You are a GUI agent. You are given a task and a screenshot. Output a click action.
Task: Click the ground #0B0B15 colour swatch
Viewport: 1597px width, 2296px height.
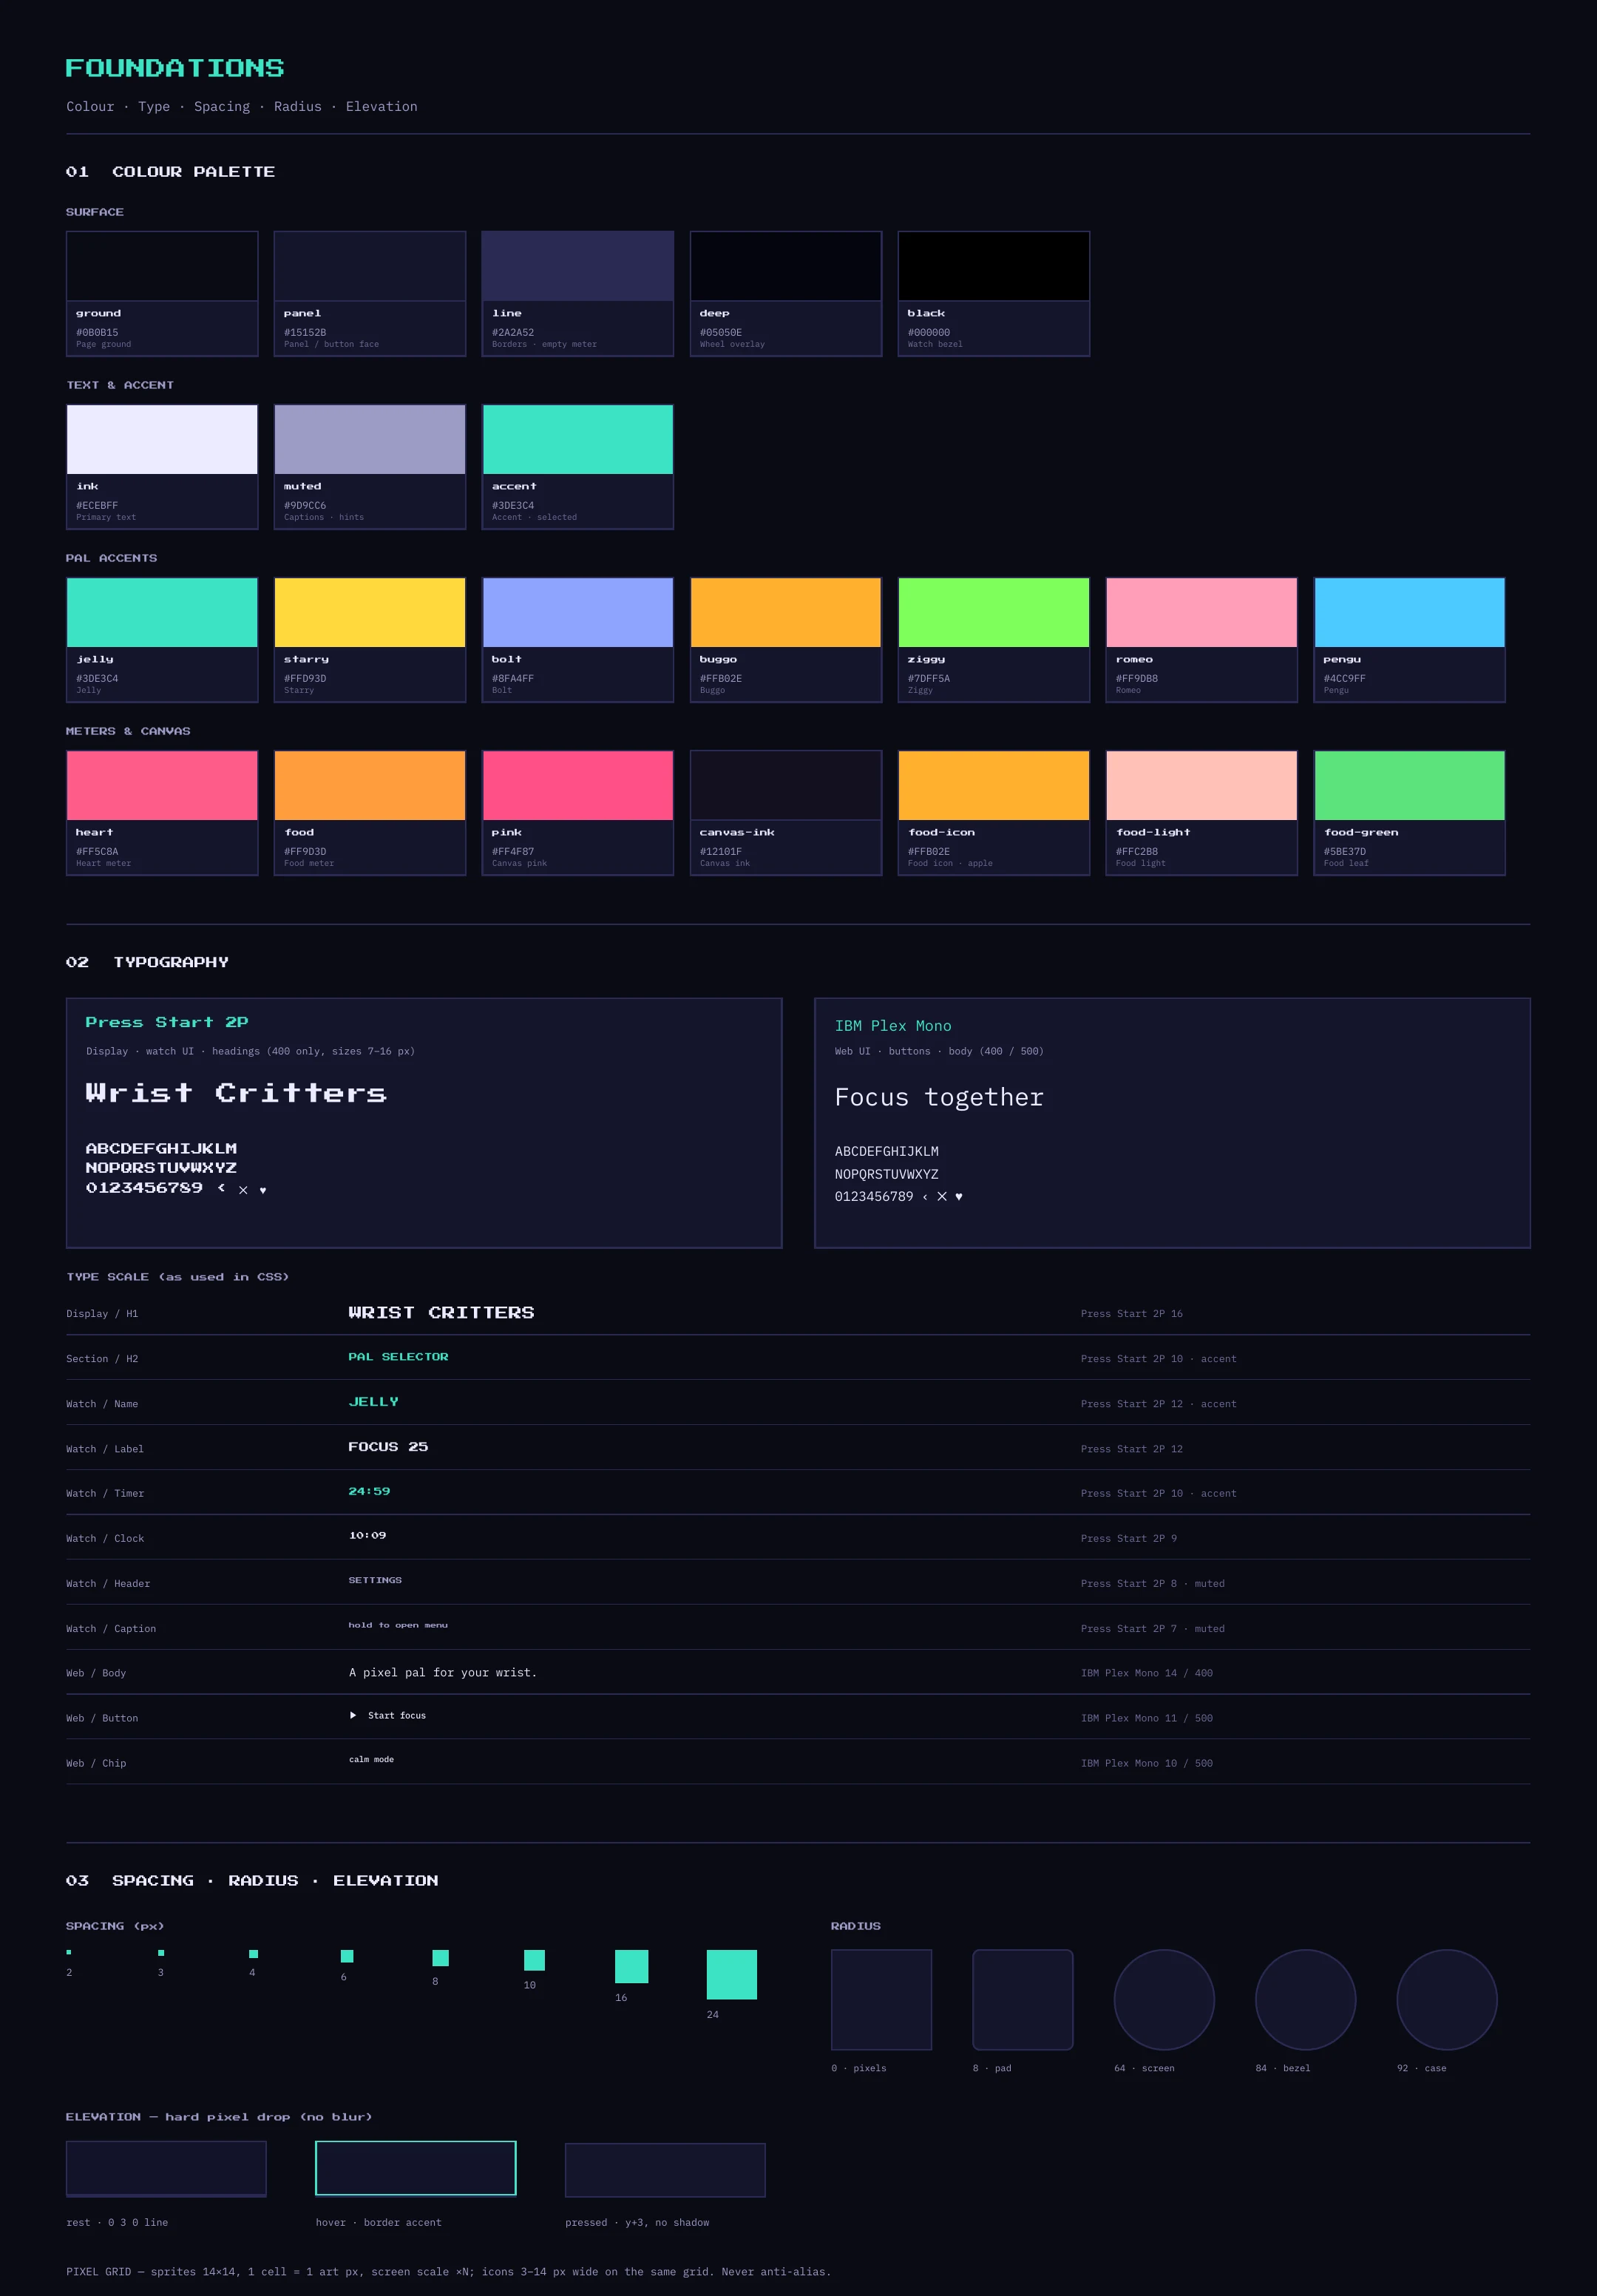click(x=162, y=294)
